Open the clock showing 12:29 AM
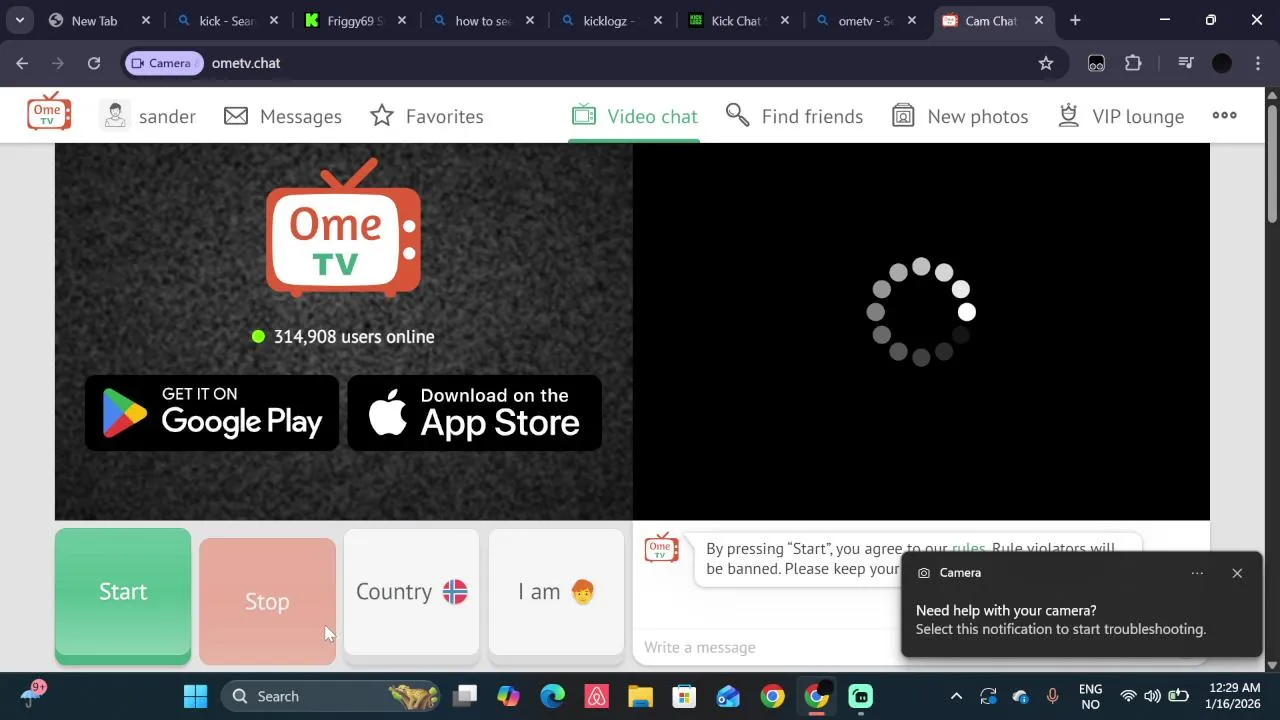This screenshot has height=720, width=1280. [x=1233, y=696]
